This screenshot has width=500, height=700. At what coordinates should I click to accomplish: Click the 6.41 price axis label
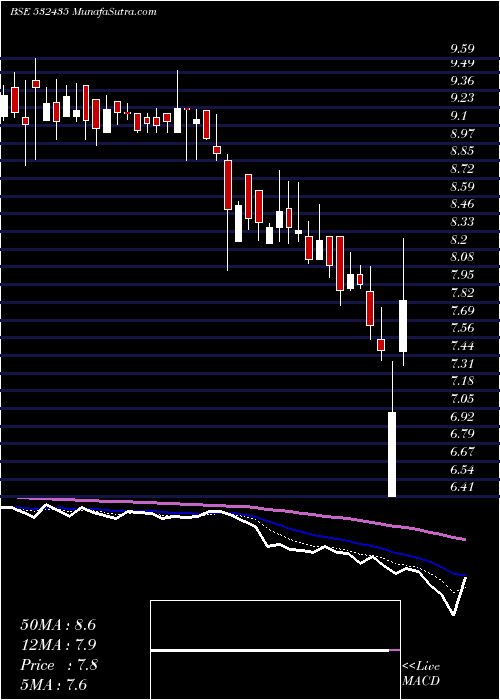coord(462,487)
